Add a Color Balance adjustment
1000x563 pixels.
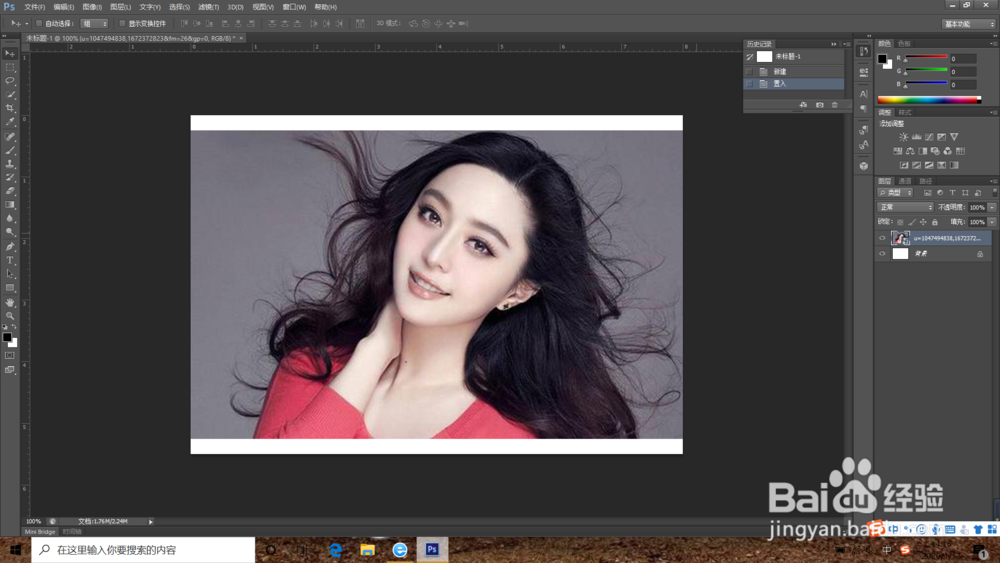click(910, 151)
